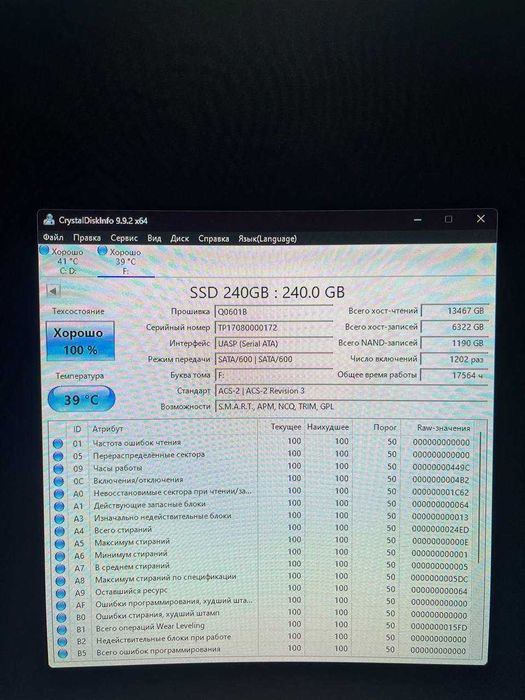Select the Перераспределённые сектора row text
The image size is (525, 700).
point(149,455)
